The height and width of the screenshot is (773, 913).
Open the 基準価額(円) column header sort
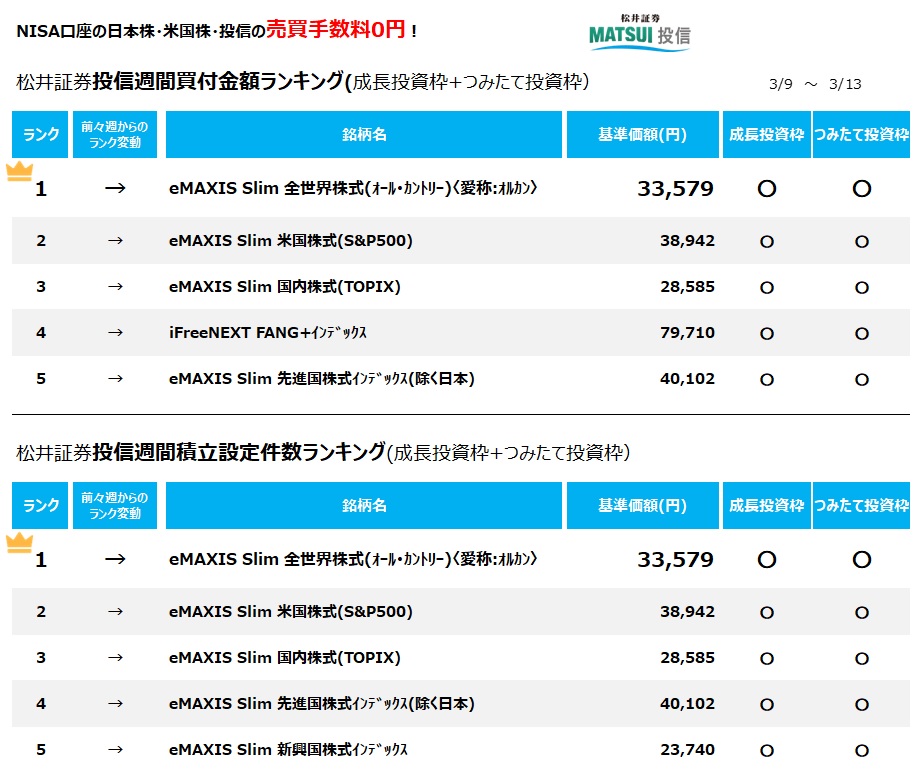tap(643, 134)
